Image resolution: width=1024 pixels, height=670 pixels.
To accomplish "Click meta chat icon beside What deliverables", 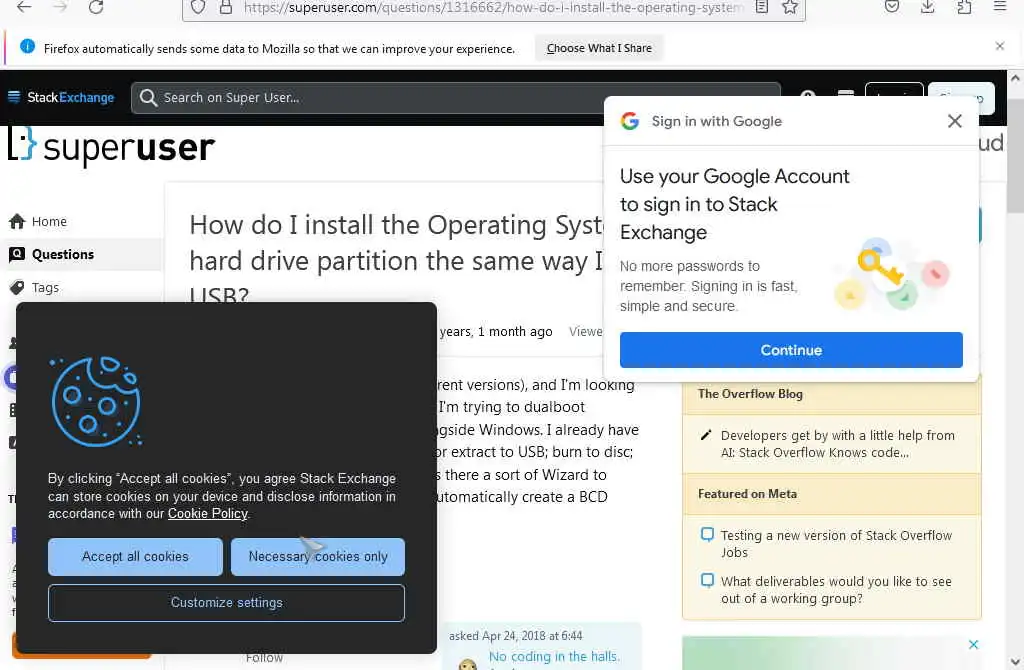I will 707,581.
